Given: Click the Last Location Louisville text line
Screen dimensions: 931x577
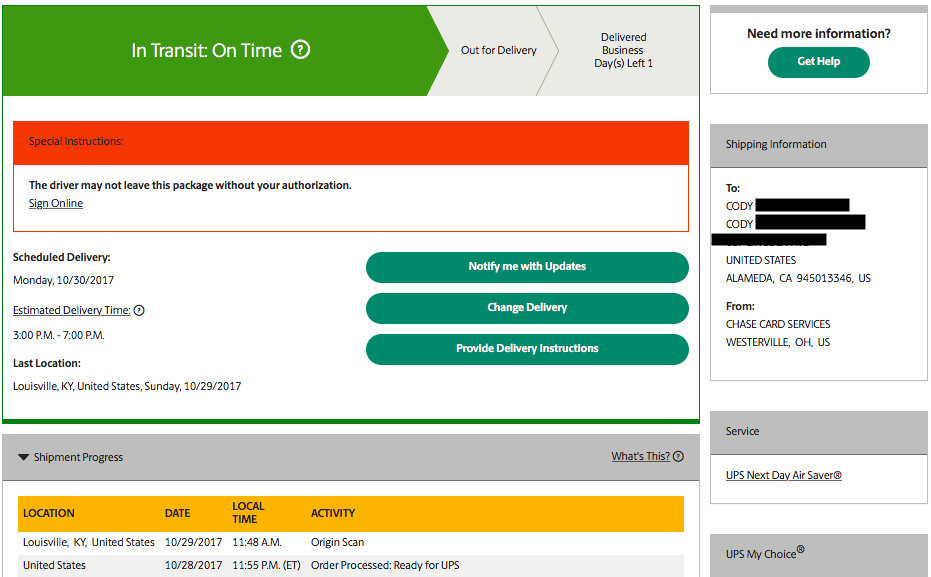Looking at the screenshot, I should click(x=127, y=386).
